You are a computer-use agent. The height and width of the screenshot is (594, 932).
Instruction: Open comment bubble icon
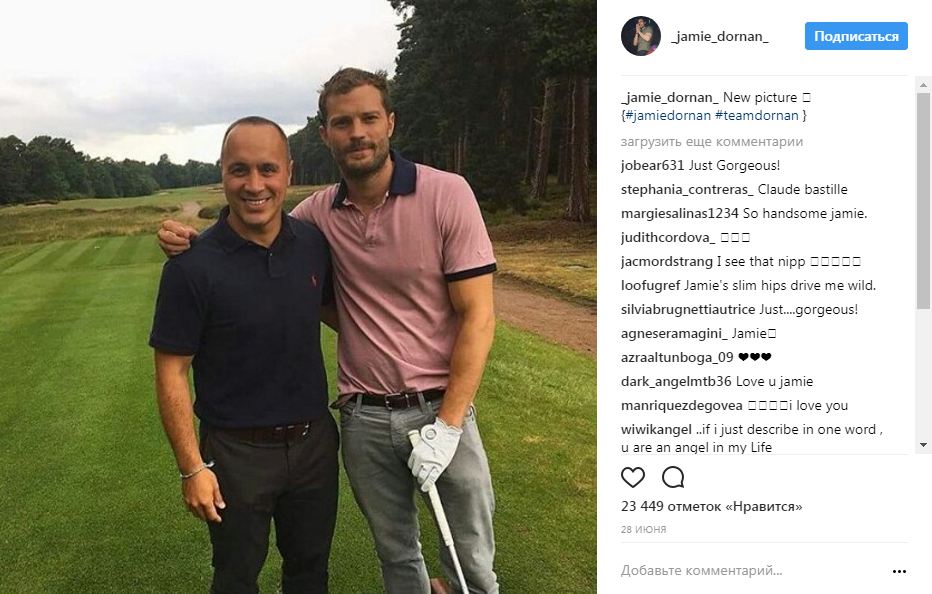click(673, 477)
